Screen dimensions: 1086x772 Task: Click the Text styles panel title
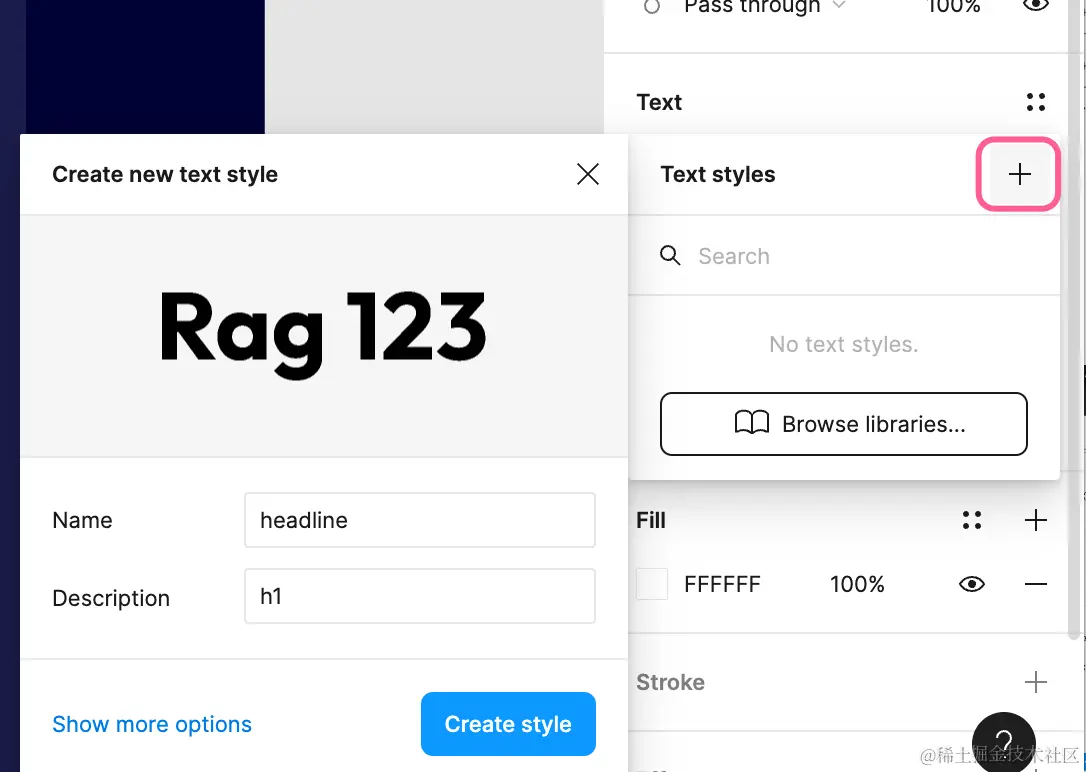pos(718,174)
